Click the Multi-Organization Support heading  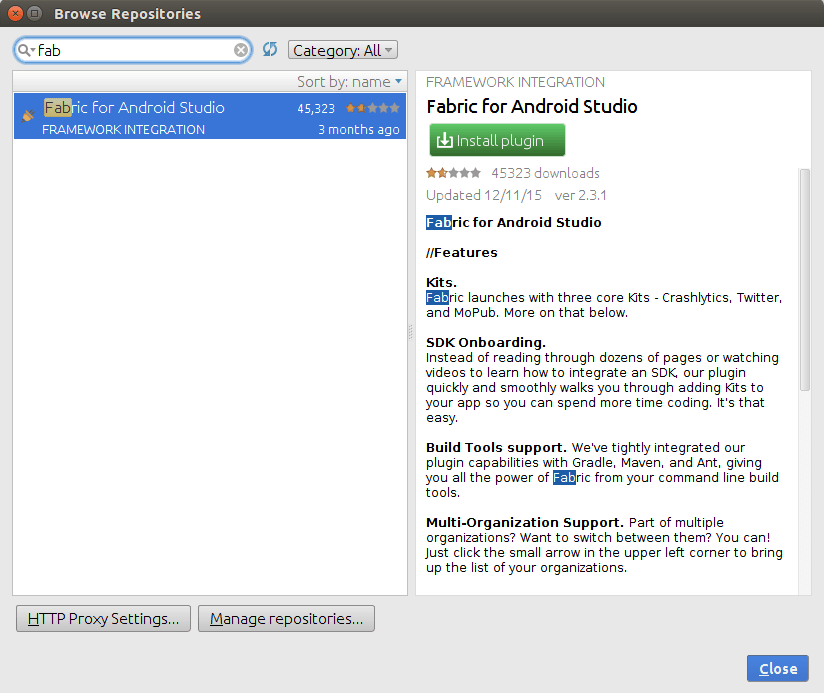(x=524, y=523)
